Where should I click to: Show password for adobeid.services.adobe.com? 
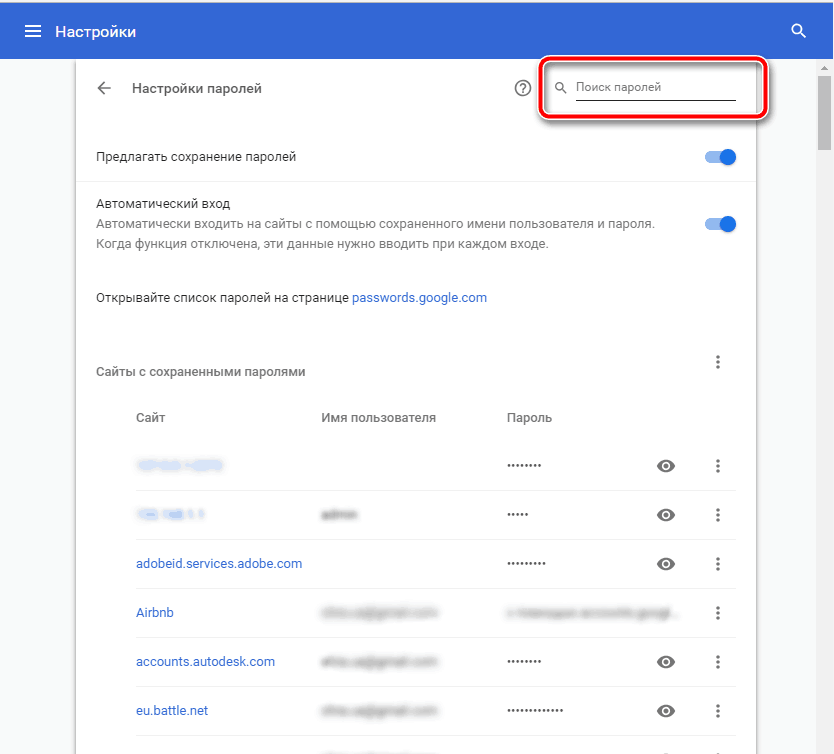pyautogui.click(x=666, y=564)
